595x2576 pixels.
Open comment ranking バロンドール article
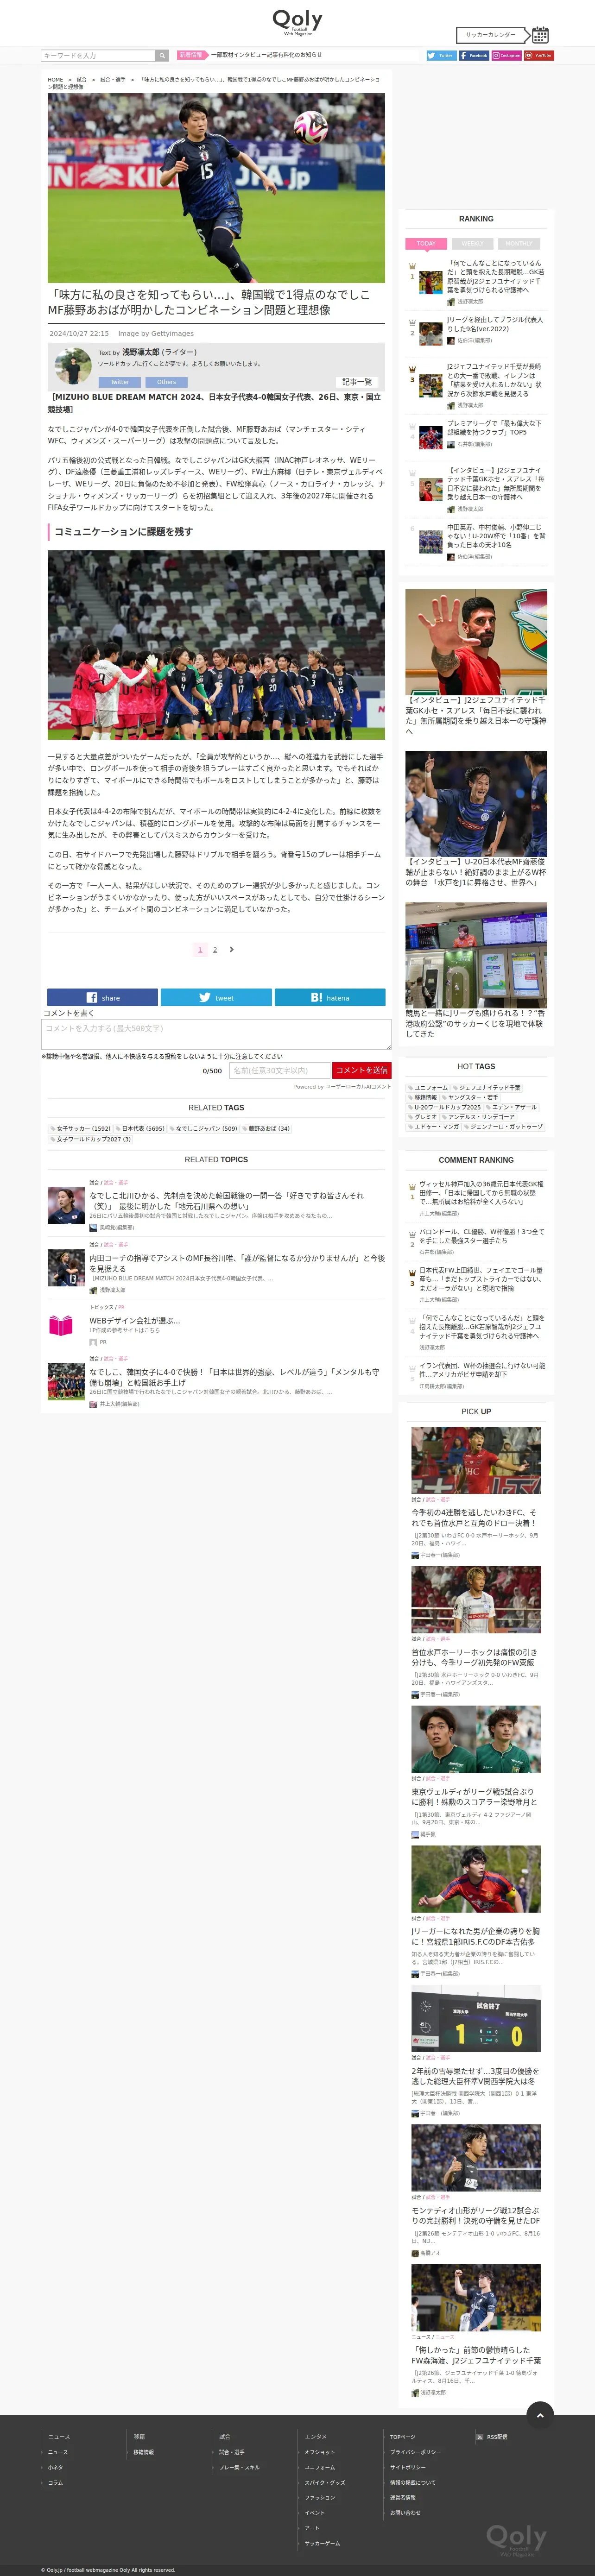pos(481,1236)
